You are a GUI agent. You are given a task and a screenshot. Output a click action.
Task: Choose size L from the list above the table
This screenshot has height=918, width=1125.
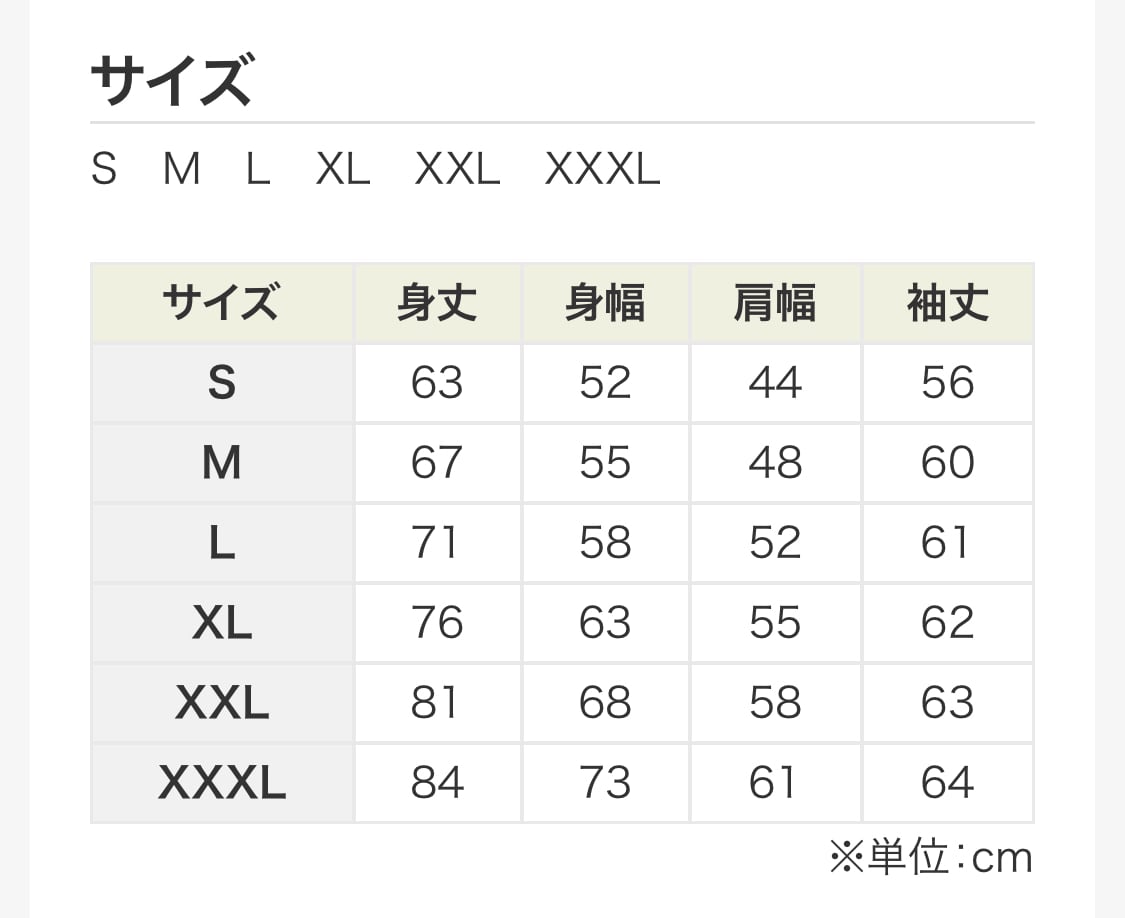point(258,170)
